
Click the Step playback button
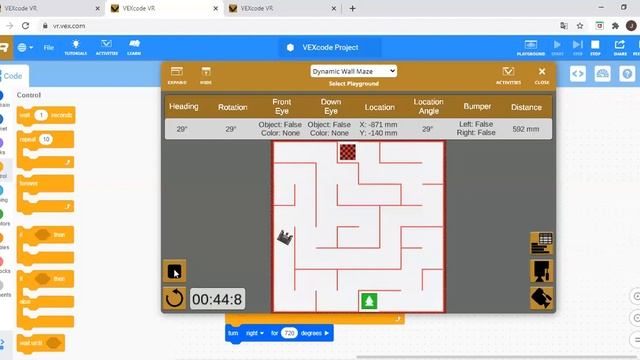pos(577,47)
